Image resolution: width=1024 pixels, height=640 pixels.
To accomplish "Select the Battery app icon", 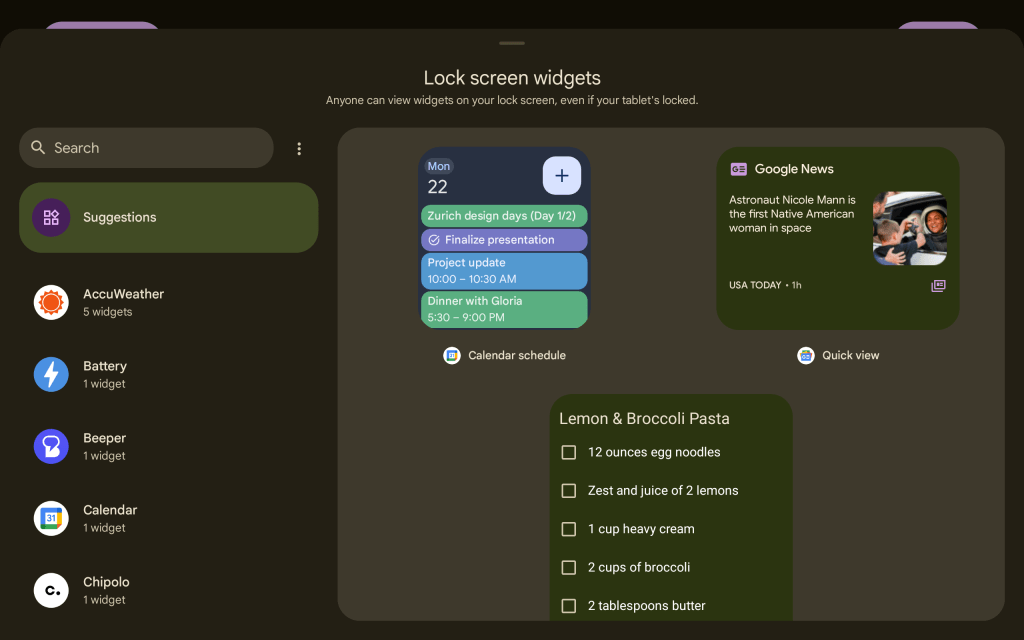I will click(x=51, y=374).
